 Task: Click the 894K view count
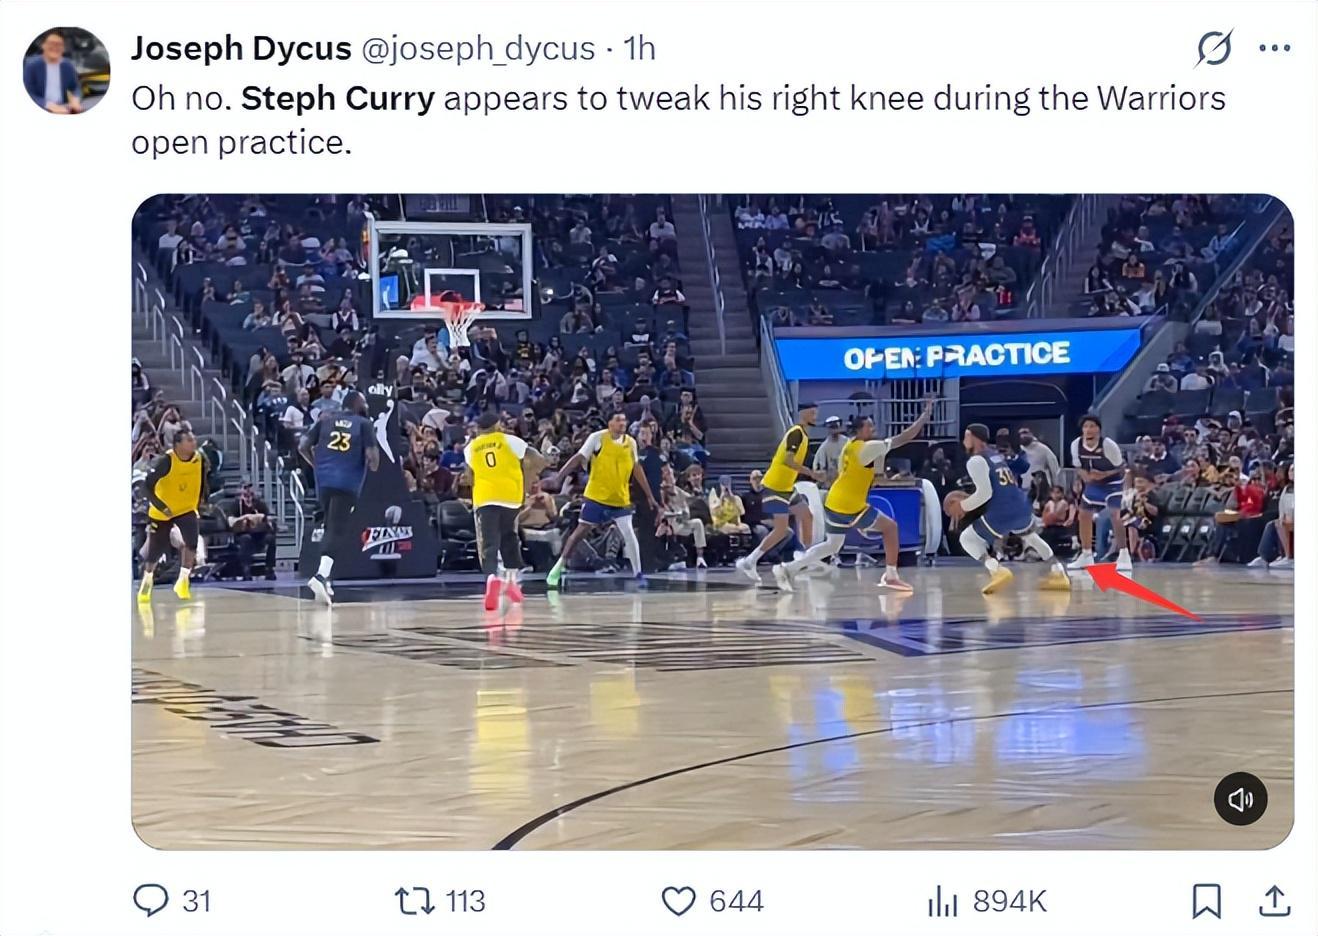(x=1009, y=901)
